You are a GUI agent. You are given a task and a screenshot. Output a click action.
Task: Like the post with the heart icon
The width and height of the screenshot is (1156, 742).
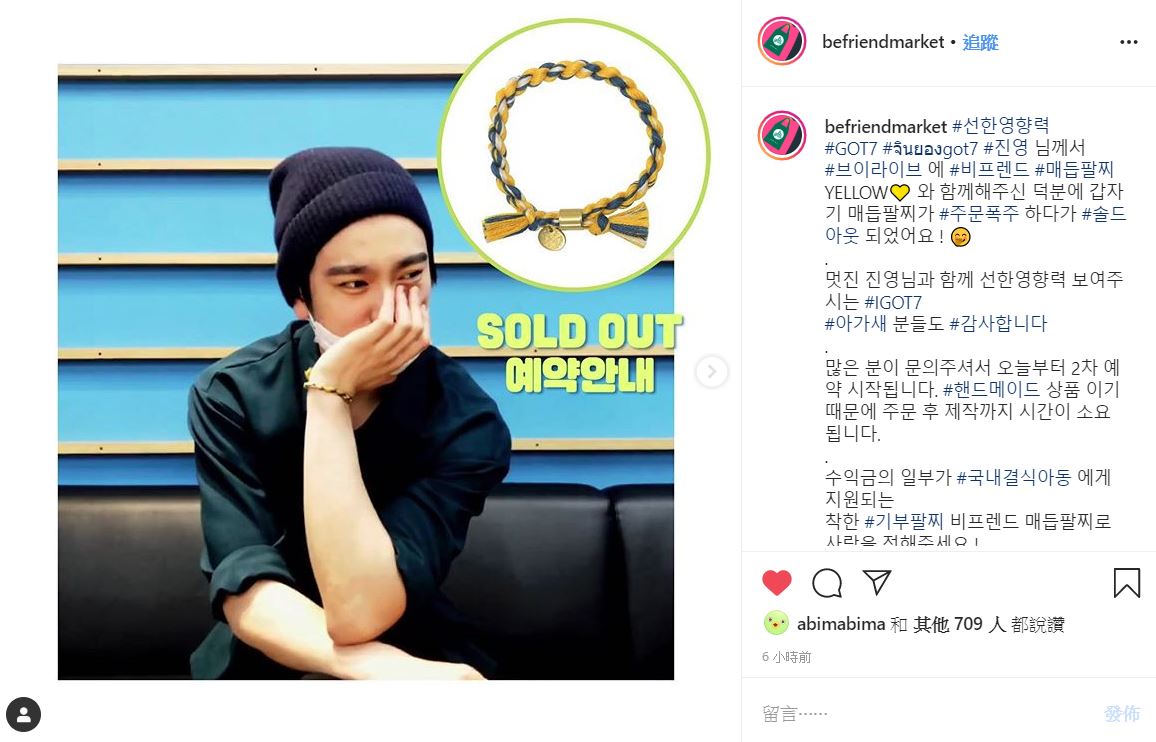[776, 583]
